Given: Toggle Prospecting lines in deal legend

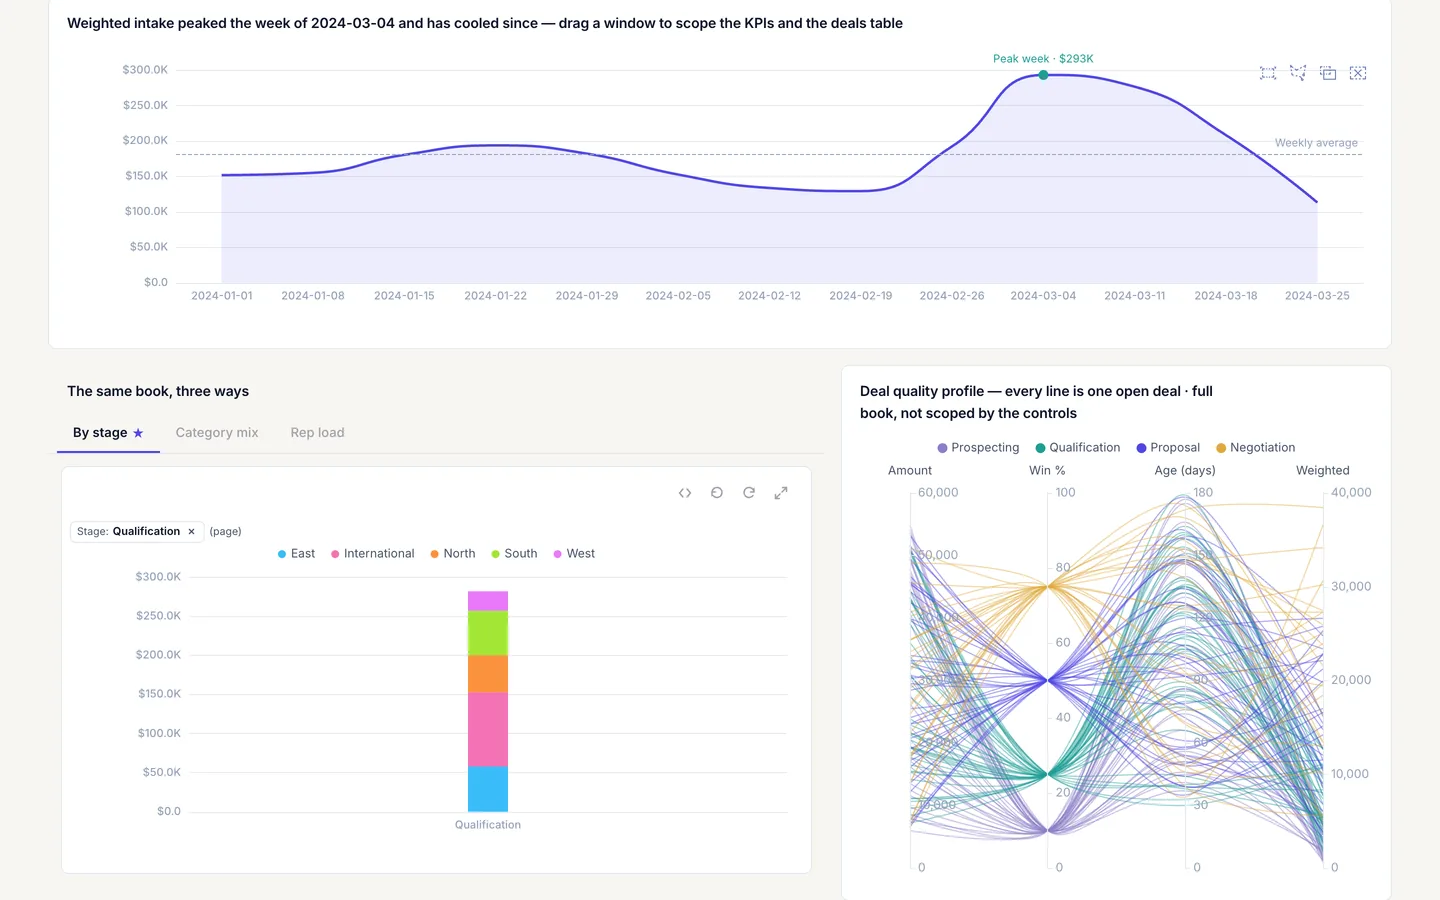Looking at the screenshot, I should pyautogui.click(x=978, y=448).
